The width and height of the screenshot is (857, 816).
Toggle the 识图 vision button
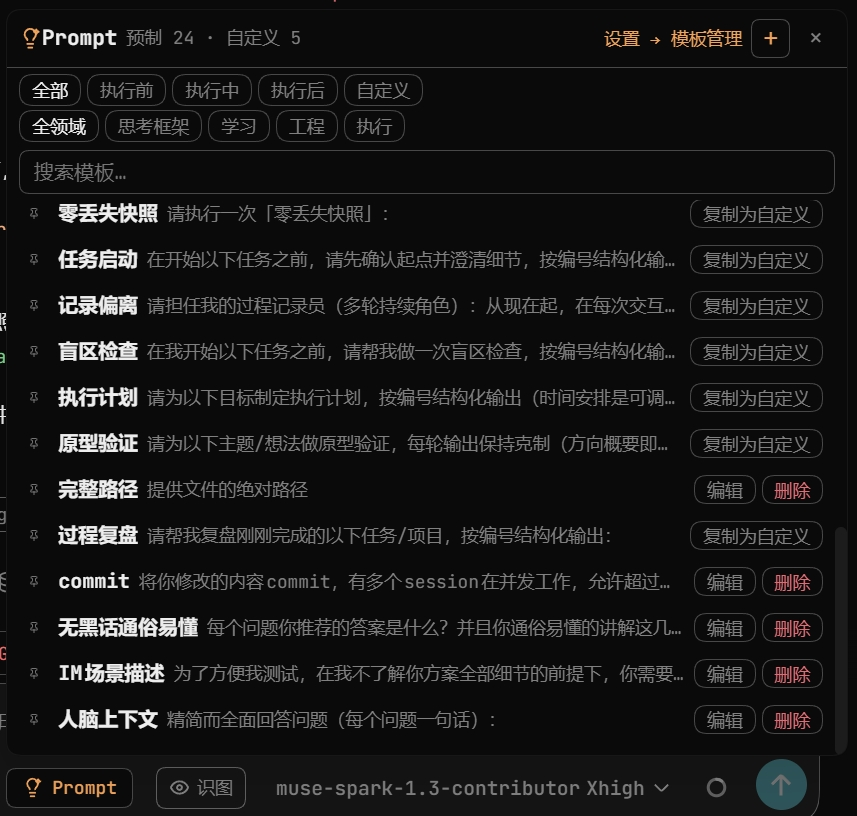pyautogui.click(x=201, y=788)
